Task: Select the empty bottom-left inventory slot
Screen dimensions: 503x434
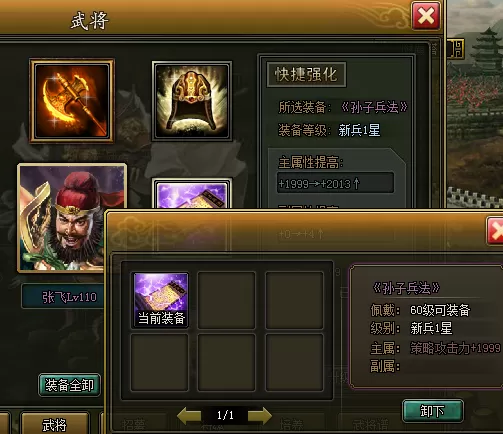Action: point(159,362)
